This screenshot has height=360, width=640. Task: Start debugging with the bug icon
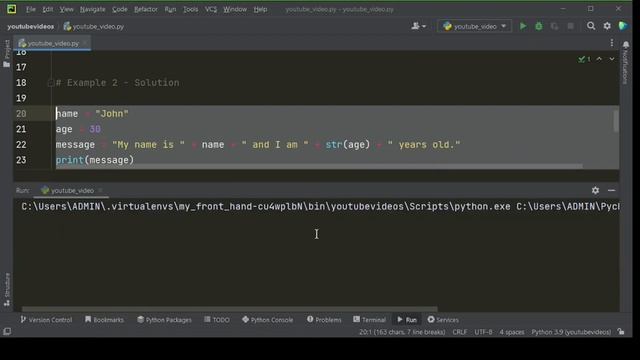click(x=539, y=26)
